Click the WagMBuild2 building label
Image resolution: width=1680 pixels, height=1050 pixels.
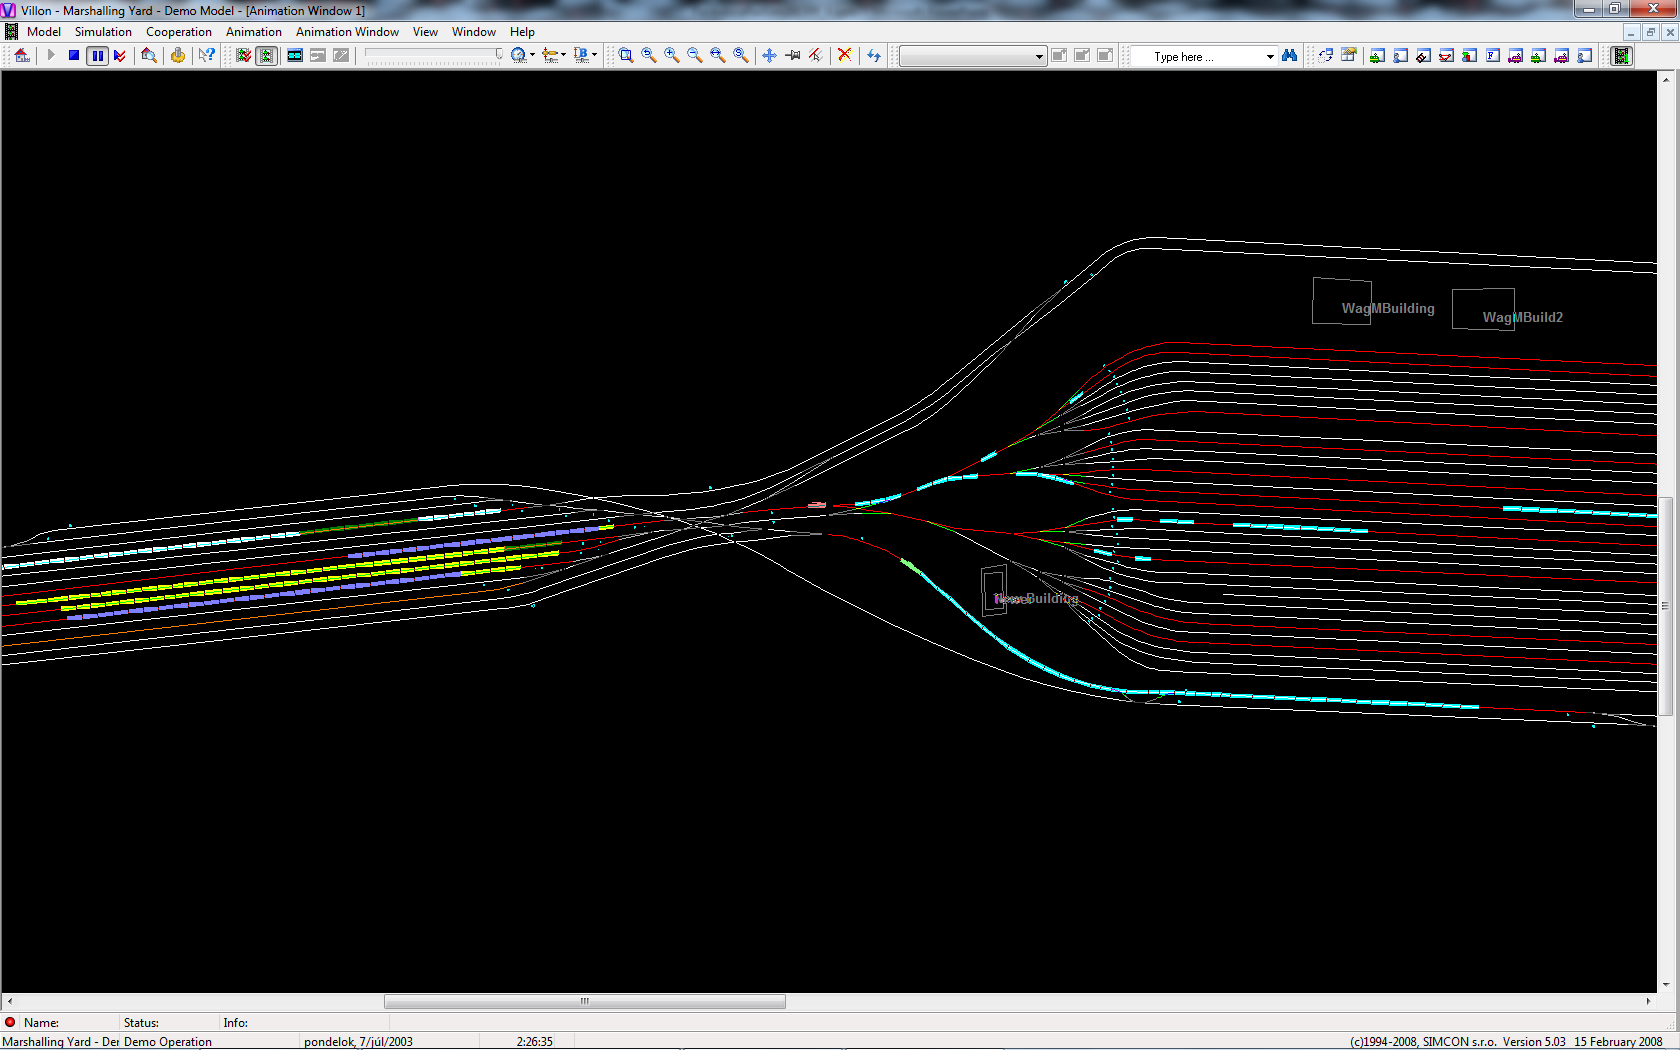1522,318
